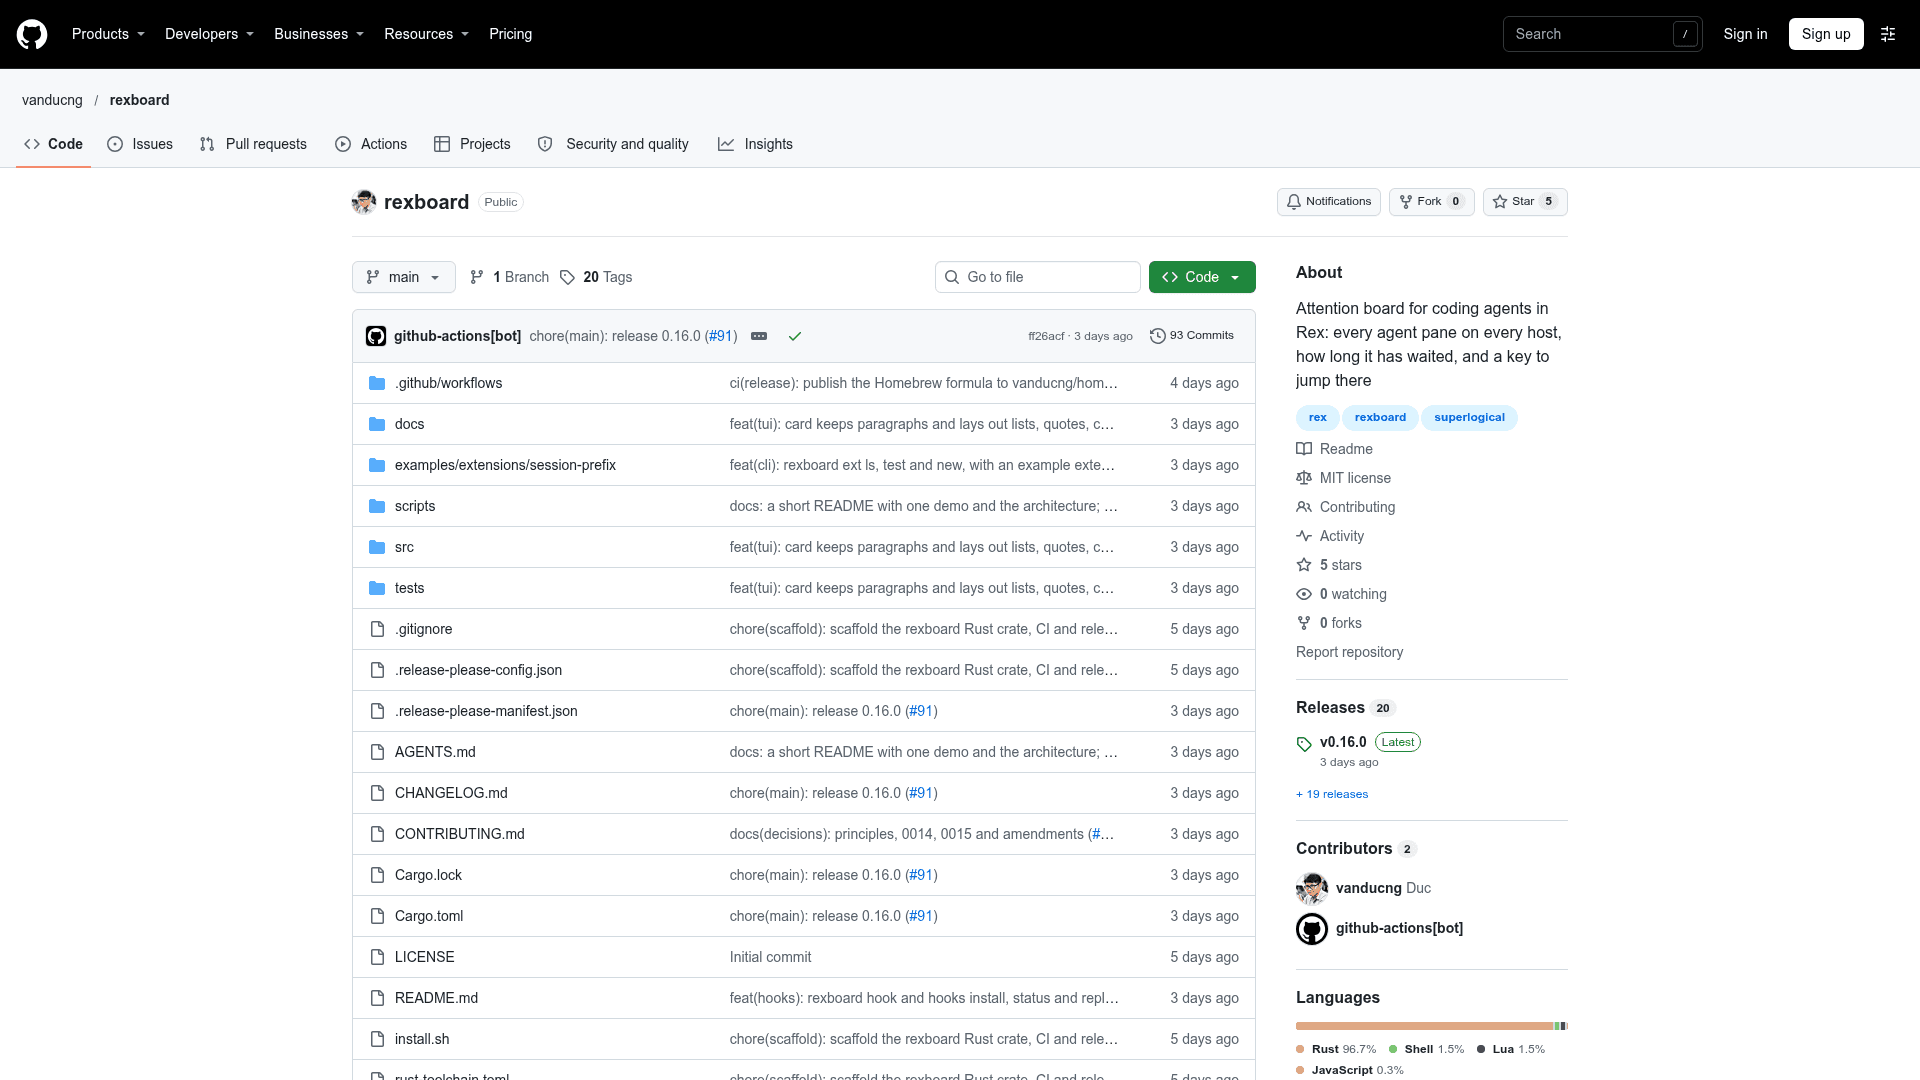1920x1080 pixels.
Task: Open the + 19 releases link
Action: (1332, 794)
